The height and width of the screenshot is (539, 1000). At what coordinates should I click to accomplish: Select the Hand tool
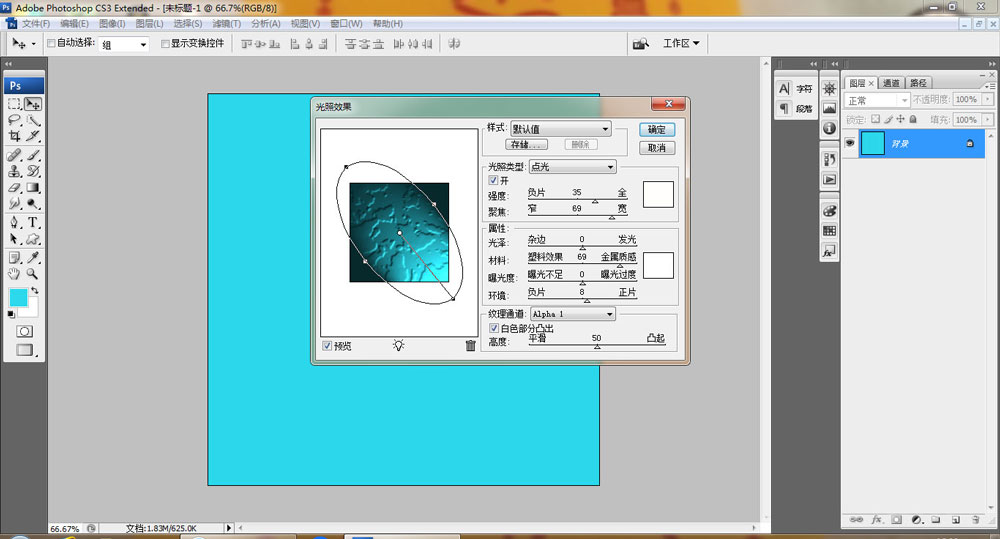coord(15,274)
